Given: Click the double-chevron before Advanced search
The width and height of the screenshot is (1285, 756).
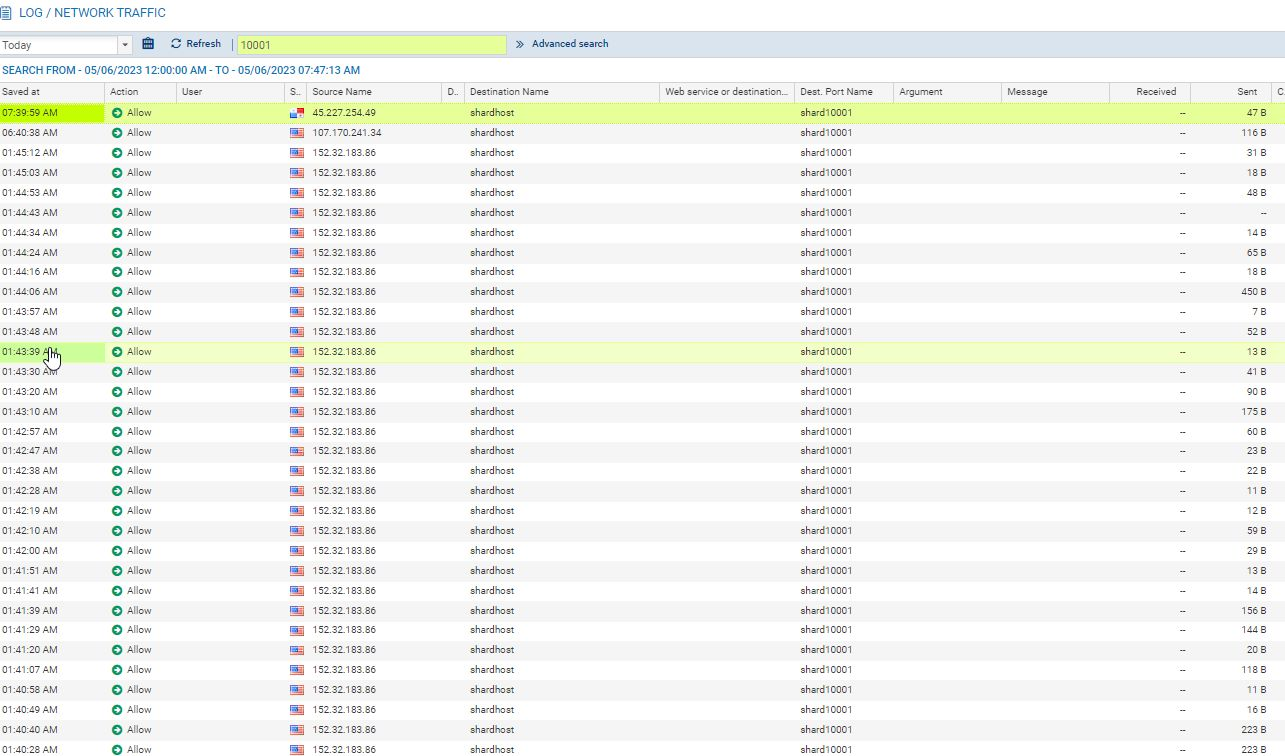Looking at the screenshot, I should (519, 43).
